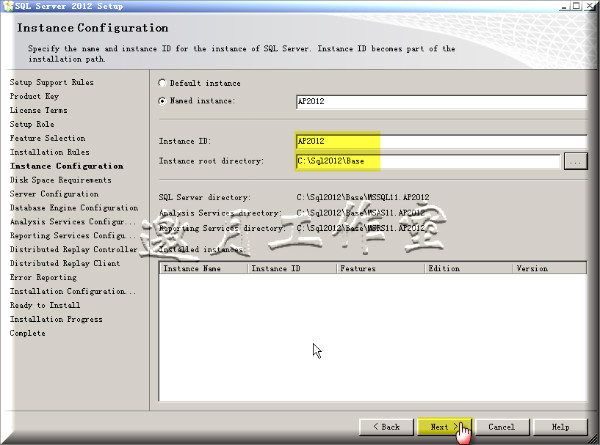Click the License Terms step
The width and height of the screenshot is (600, 445).
tap(39, 110)
